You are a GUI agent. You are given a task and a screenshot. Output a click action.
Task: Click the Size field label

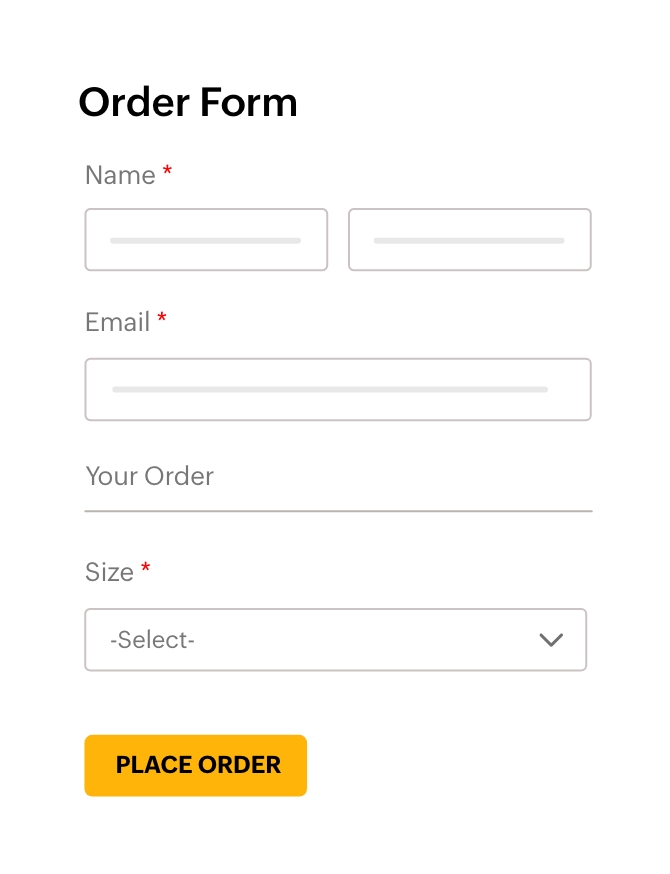109,572
